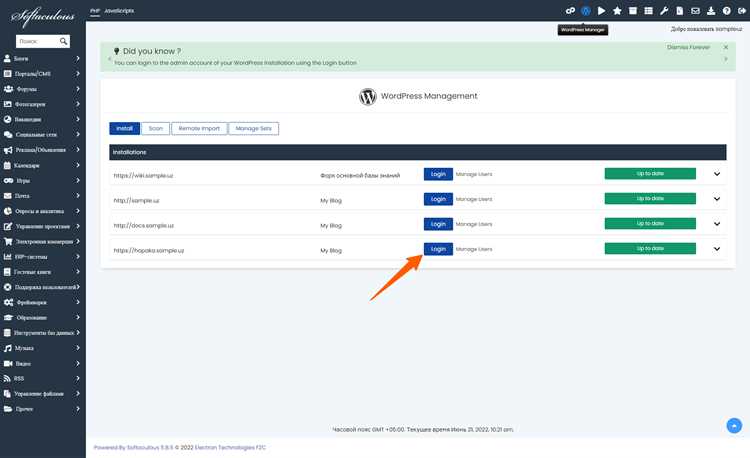Open the help question mark icon
Viewport: 750px width, 458px height.
tap(727, 11)
